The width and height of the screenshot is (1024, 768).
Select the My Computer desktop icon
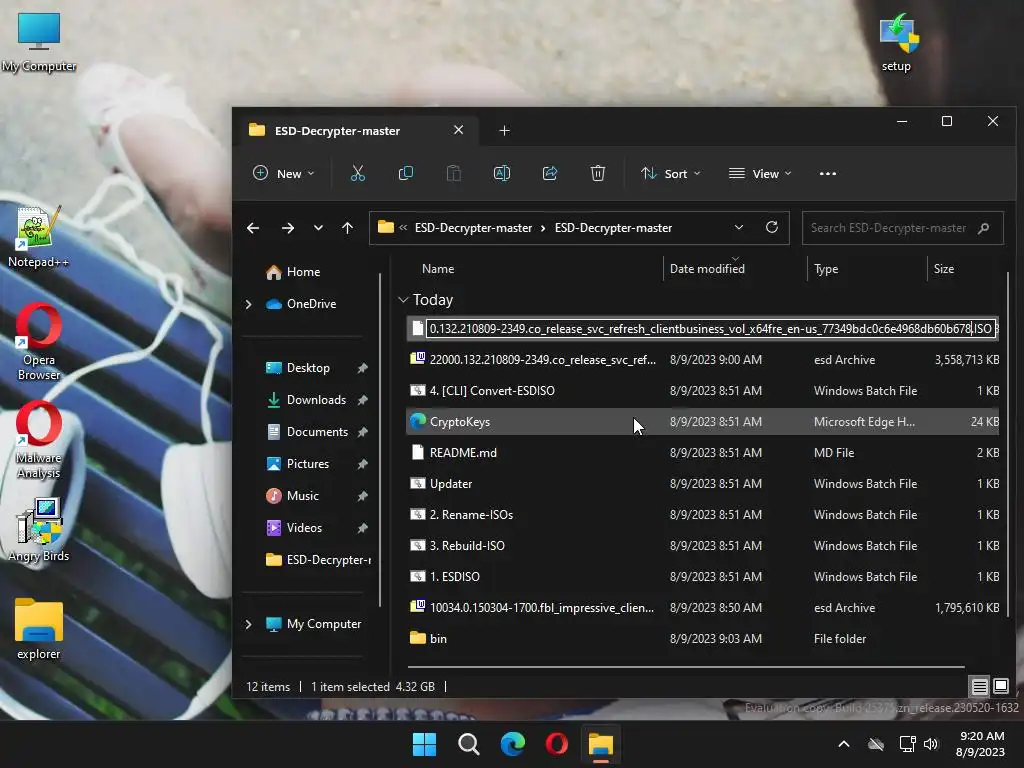coord(39,42)
